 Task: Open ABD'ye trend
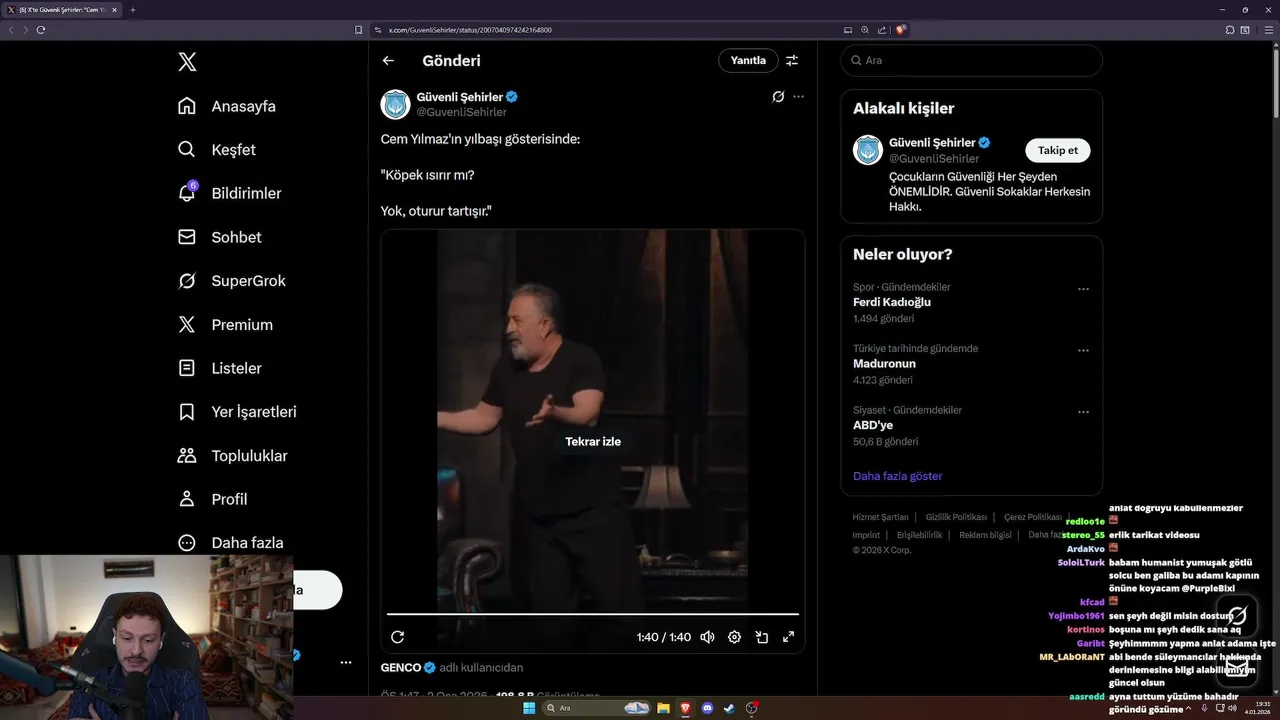872,425
